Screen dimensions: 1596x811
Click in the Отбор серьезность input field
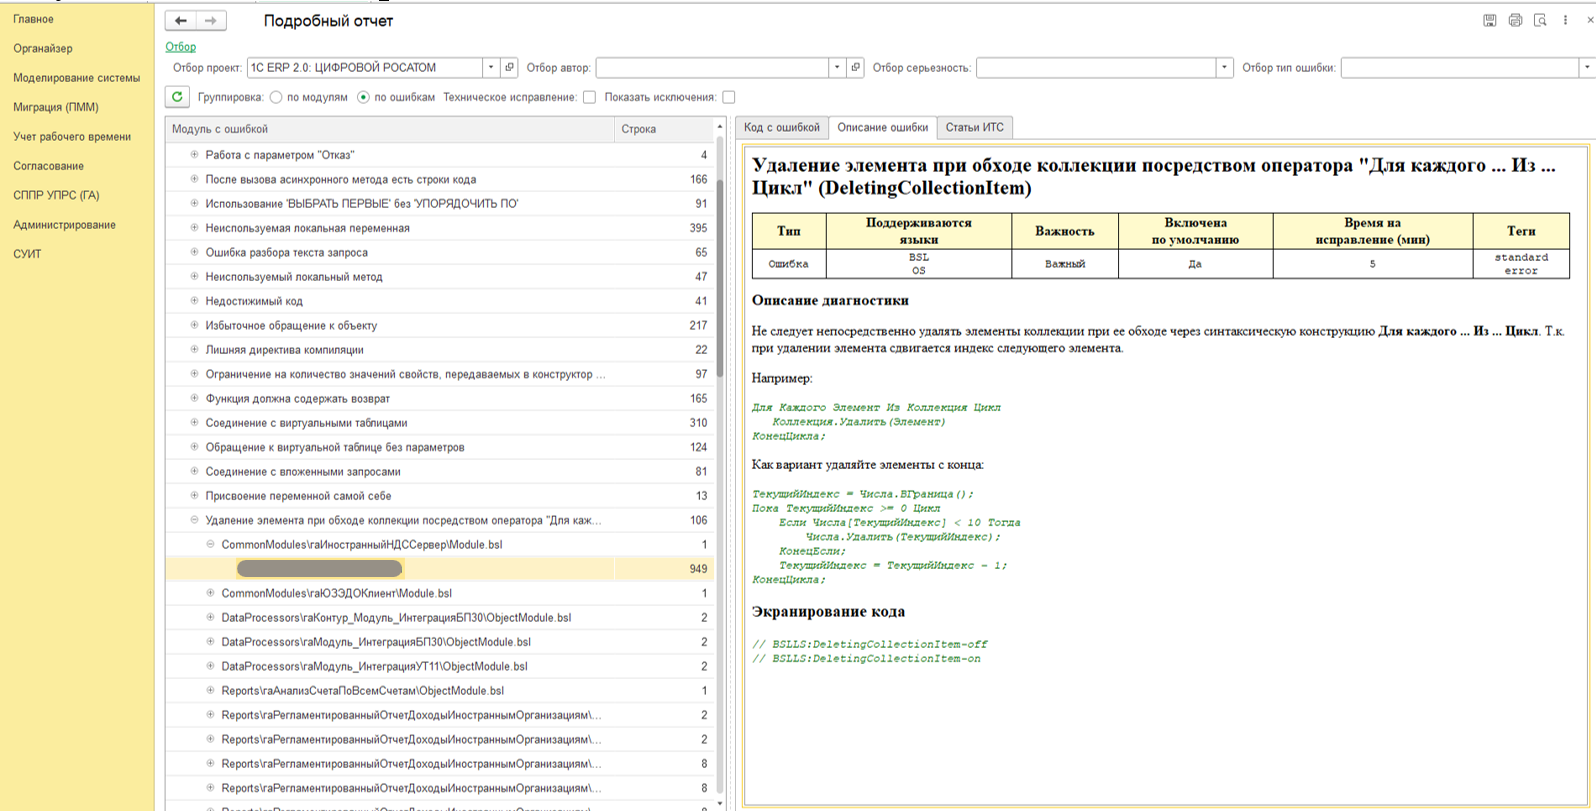[1096, 67]
